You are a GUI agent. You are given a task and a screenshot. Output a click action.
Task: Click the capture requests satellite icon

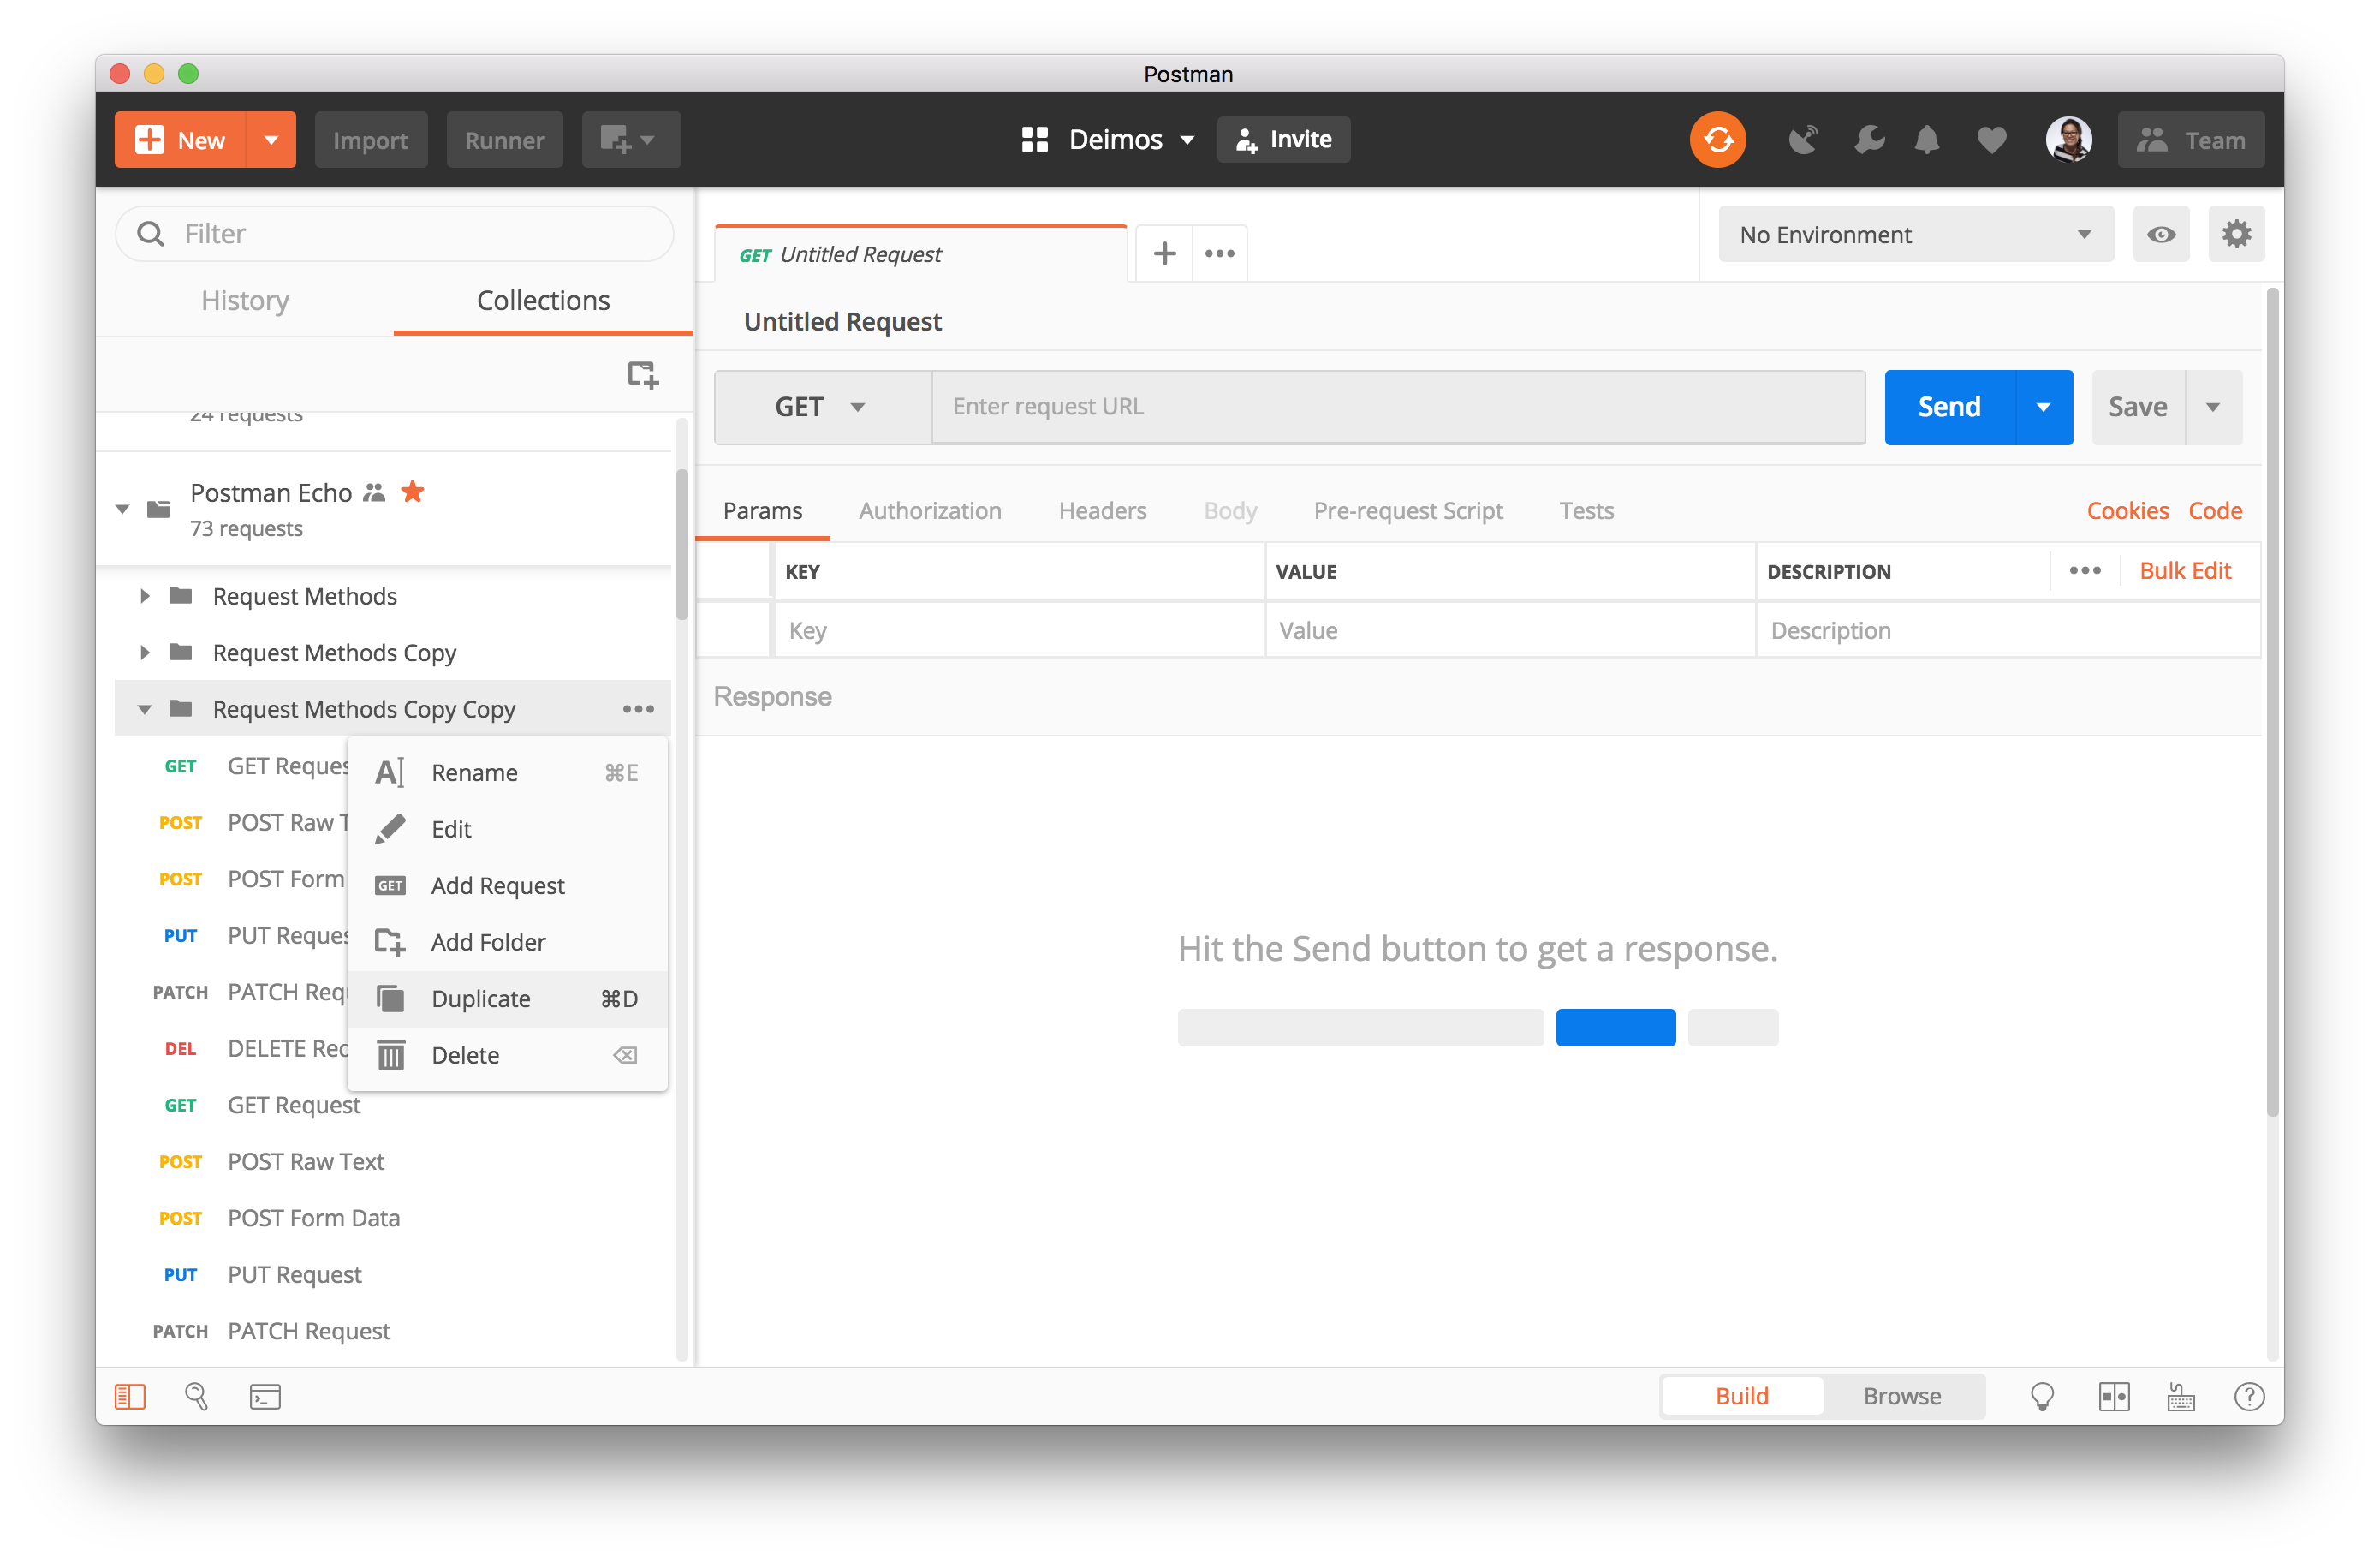click(x=1803, y=140)
